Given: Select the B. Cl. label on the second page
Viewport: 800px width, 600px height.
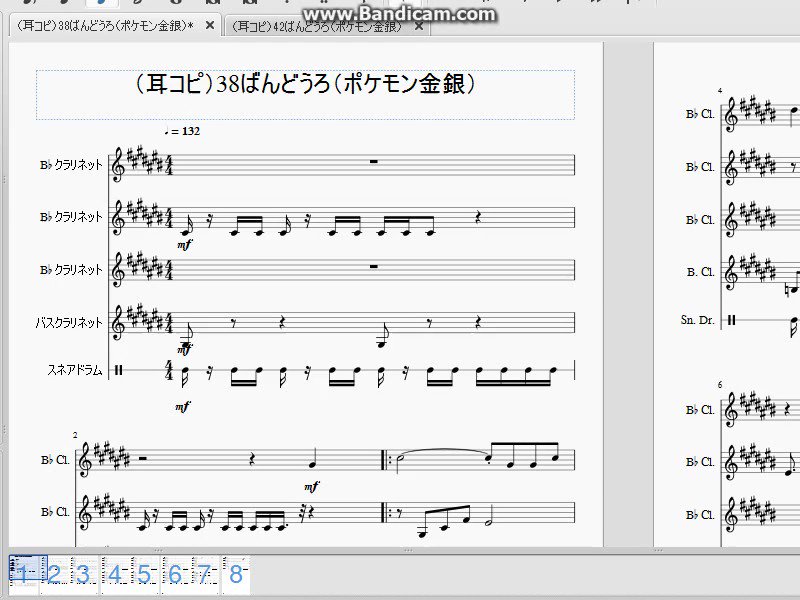Looking at the screenshot, I should (700, 272).
